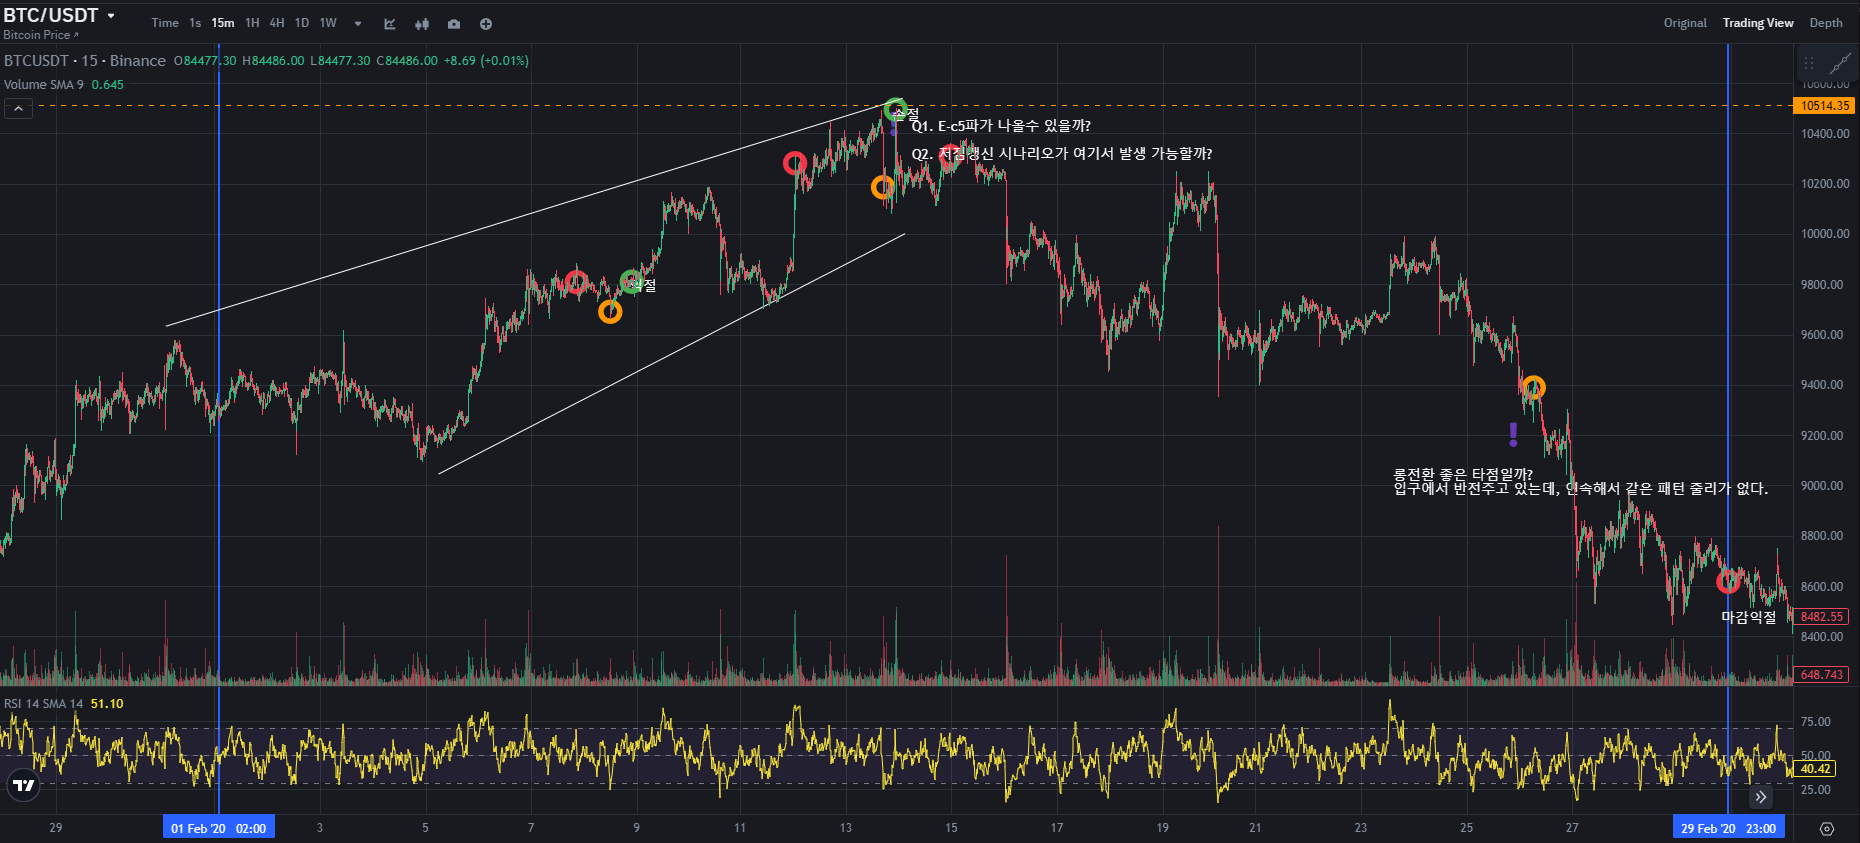Switch to Depth chart tab

pyautogui.click(x=1826, y=23)
